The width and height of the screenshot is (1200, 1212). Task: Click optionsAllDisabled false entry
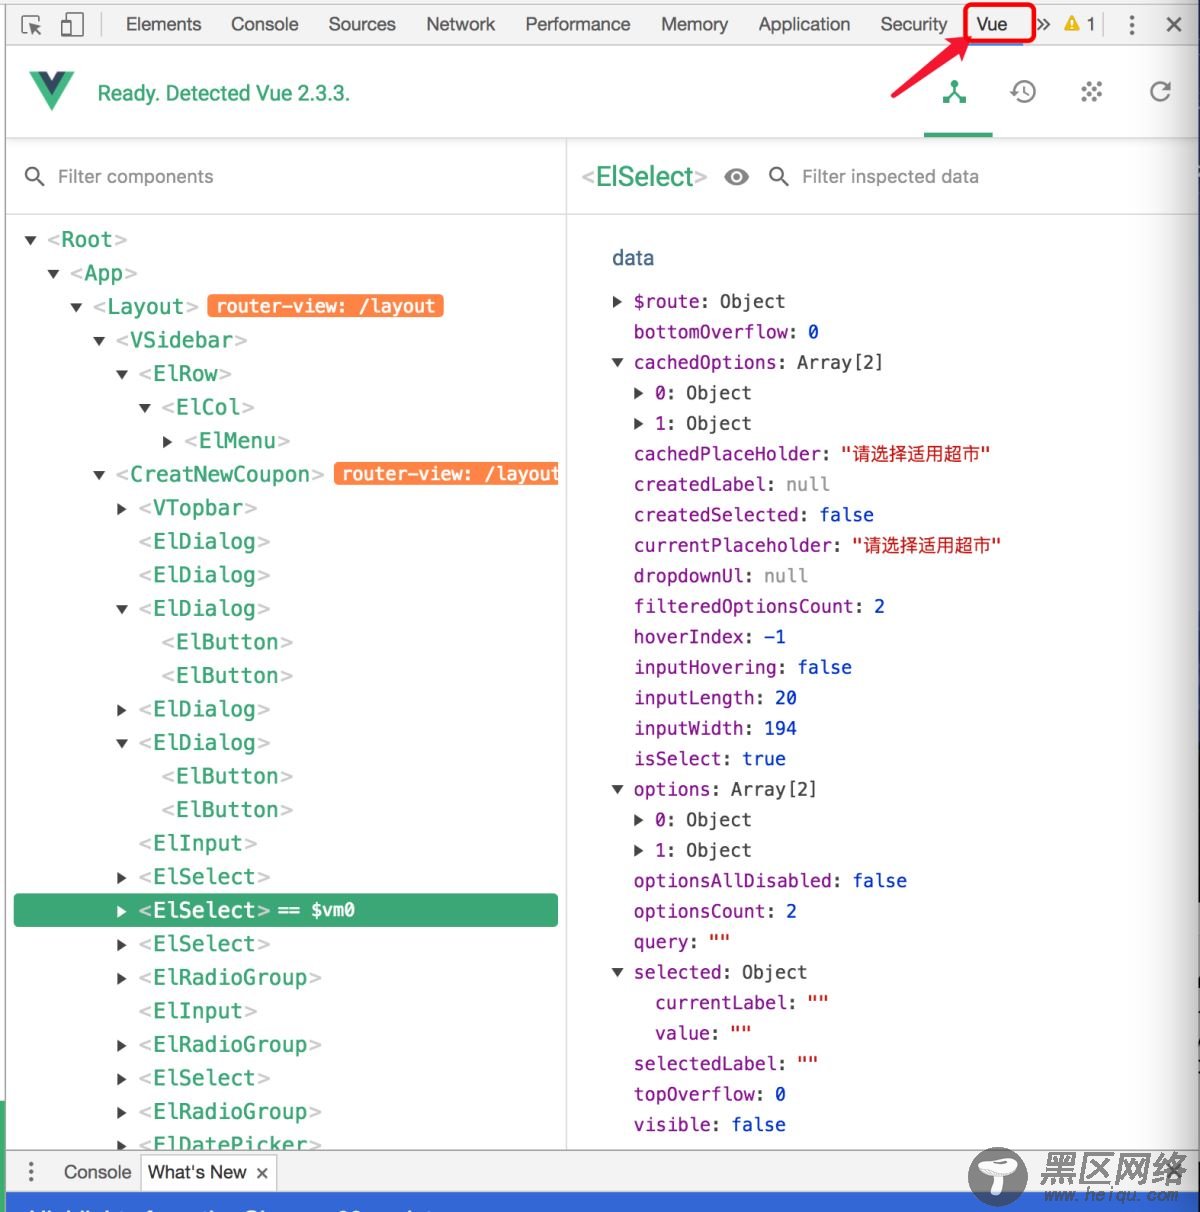[x=770, y=881]
